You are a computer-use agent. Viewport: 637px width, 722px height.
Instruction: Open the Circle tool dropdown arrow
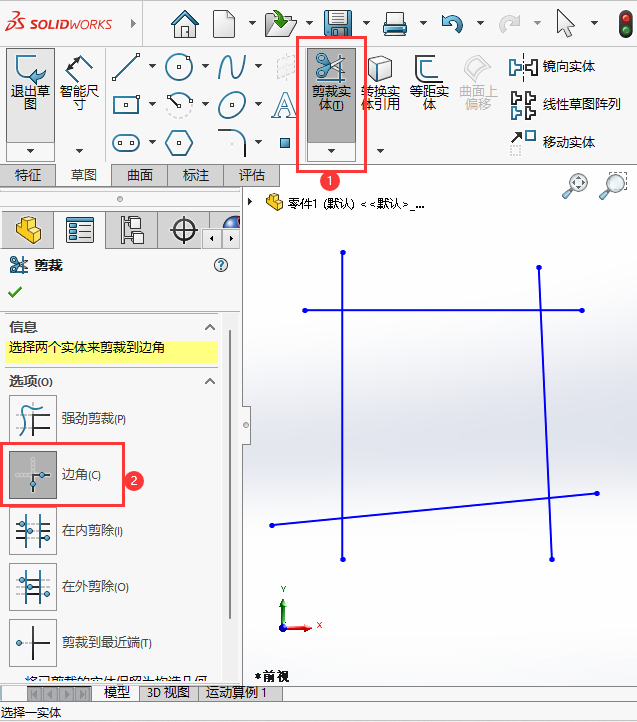[205, 66]
